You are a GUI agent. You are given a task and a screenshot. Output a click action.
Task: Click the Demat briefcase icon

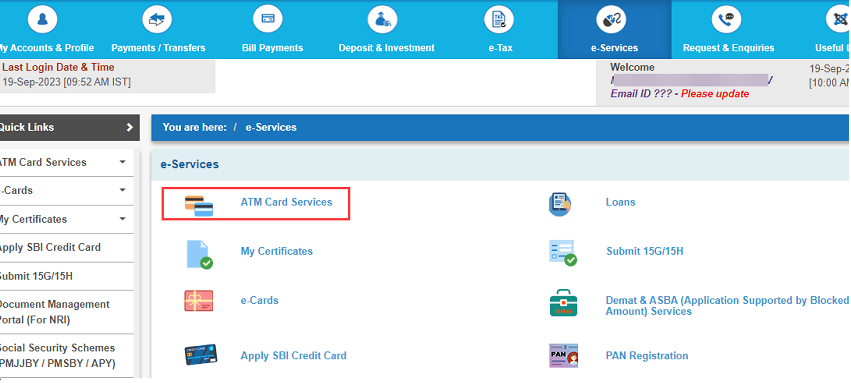pos(563,303)
